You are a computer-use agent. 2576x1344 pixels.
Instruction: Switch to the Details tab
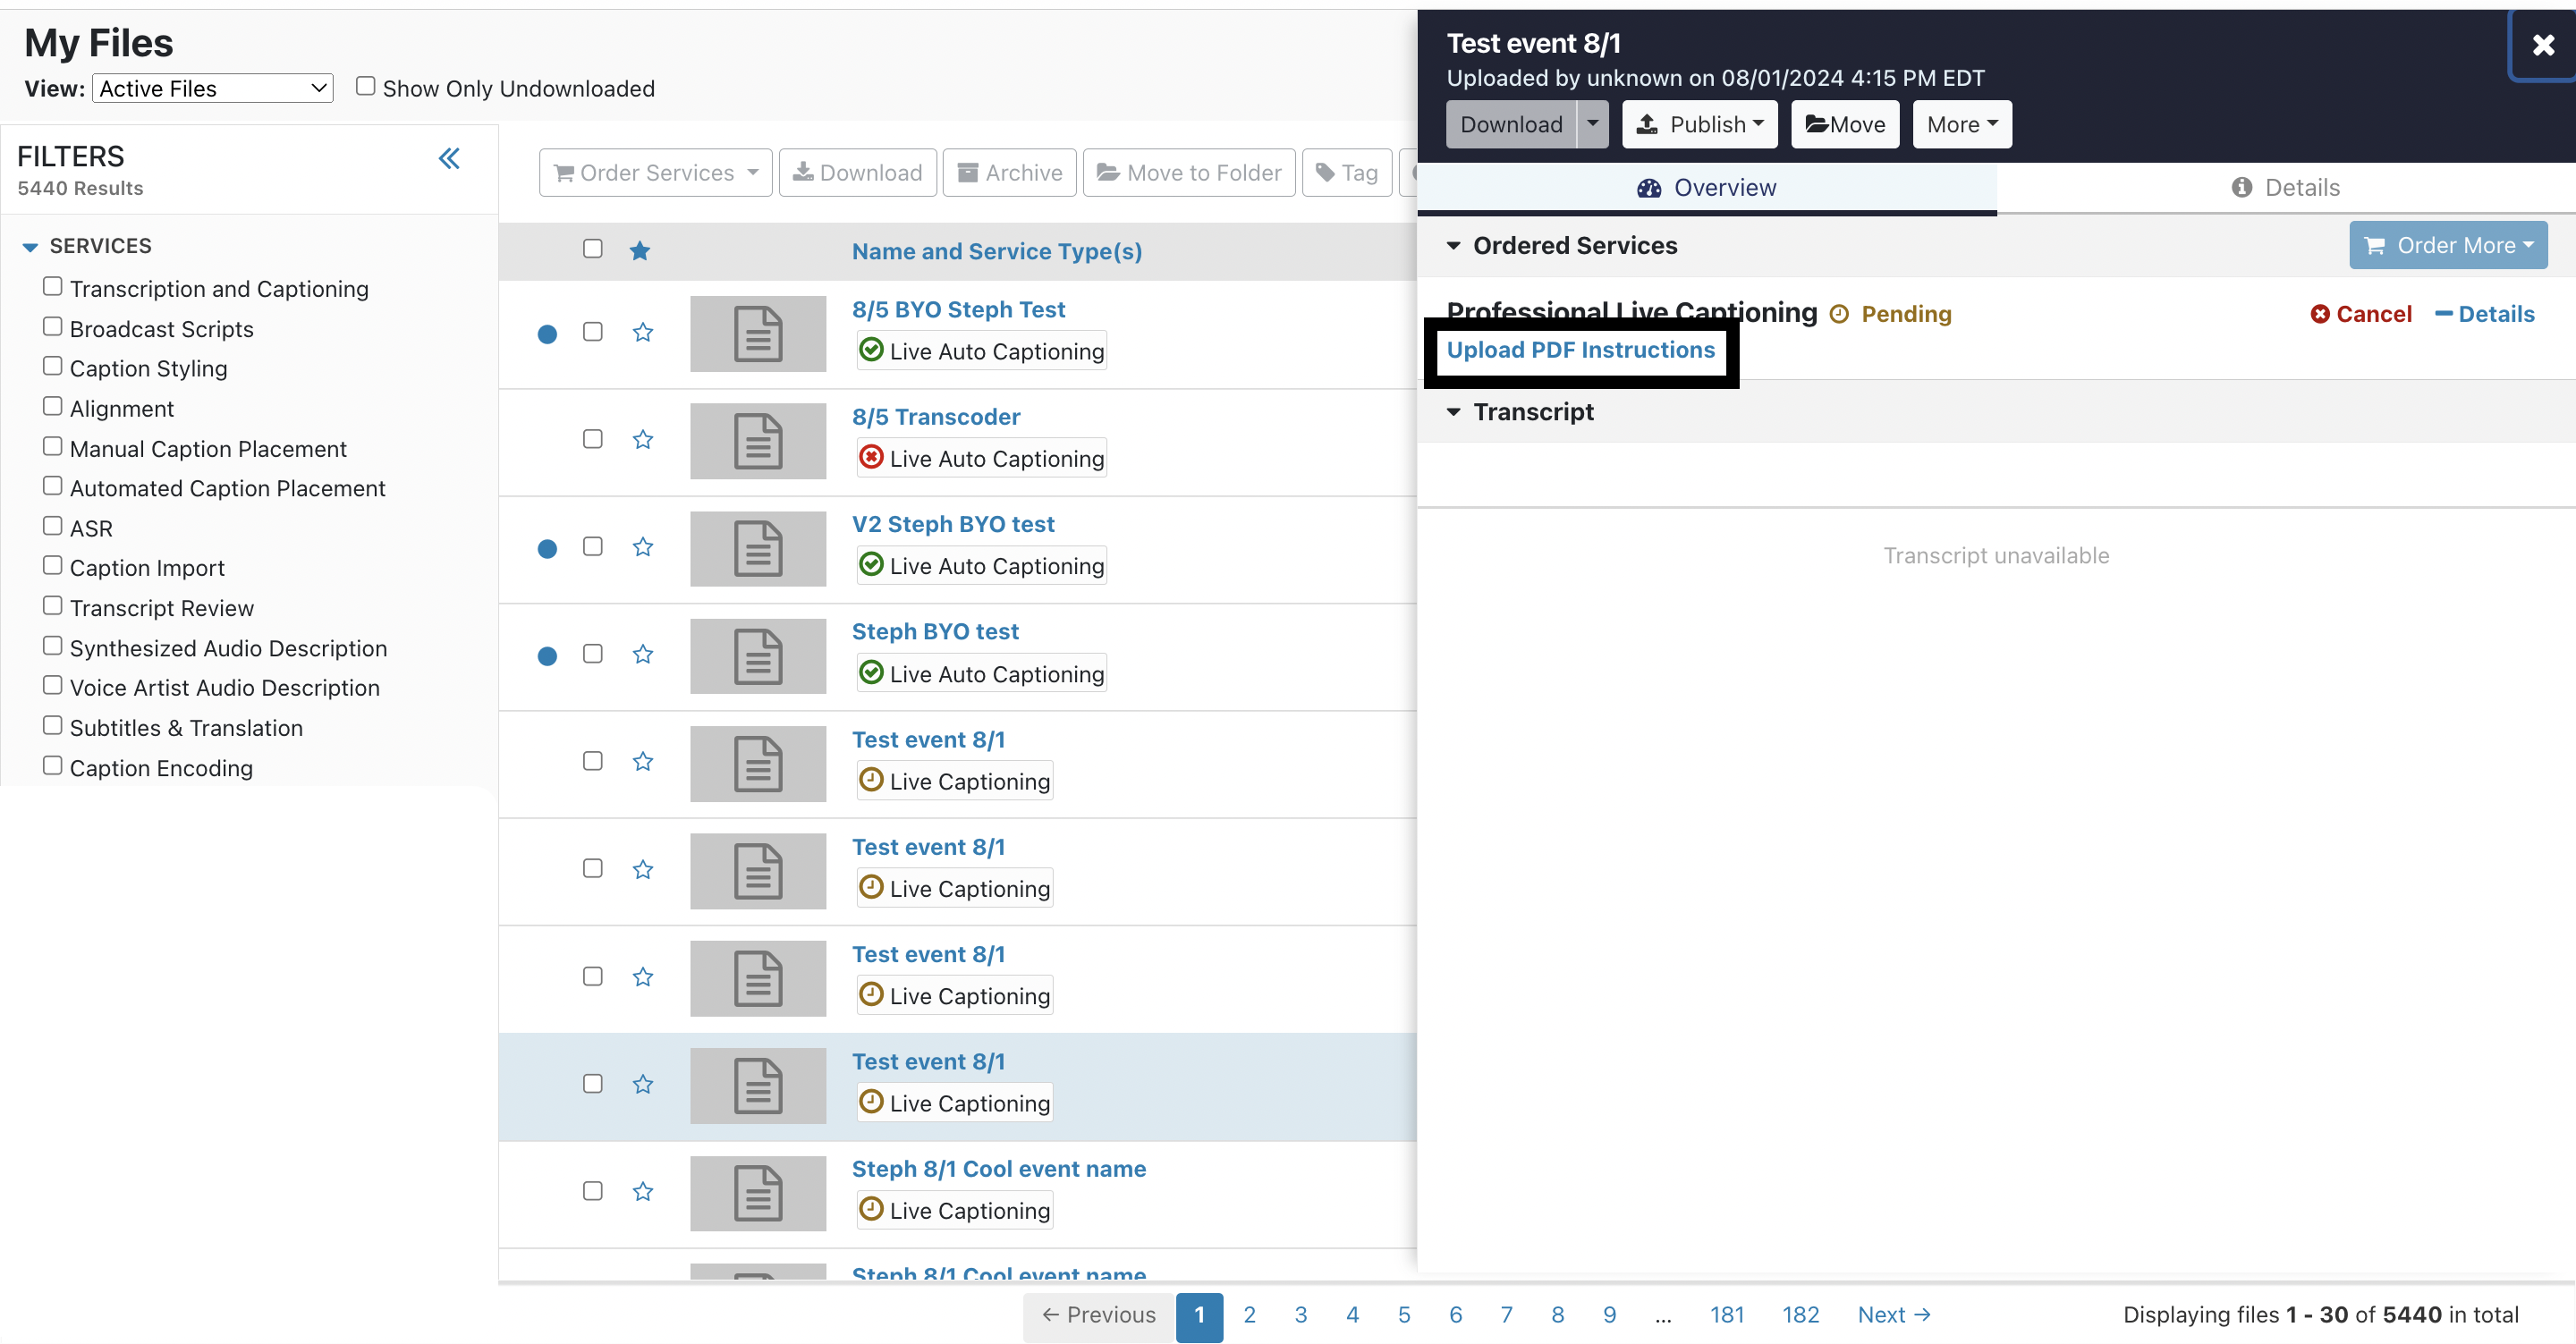click(x=2285, y=187)
